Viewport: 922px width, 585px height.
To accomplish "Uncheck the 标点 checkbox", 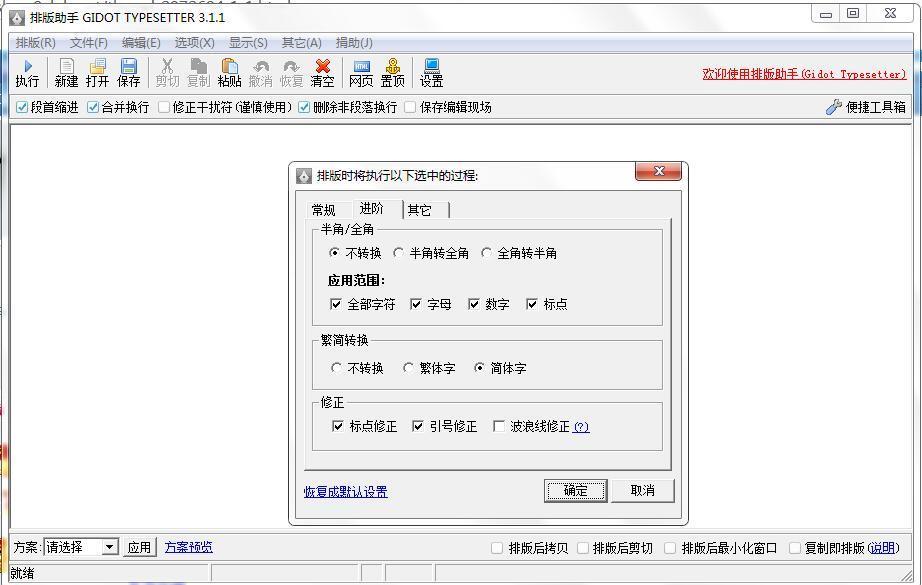I will click(x=532, y=304).
